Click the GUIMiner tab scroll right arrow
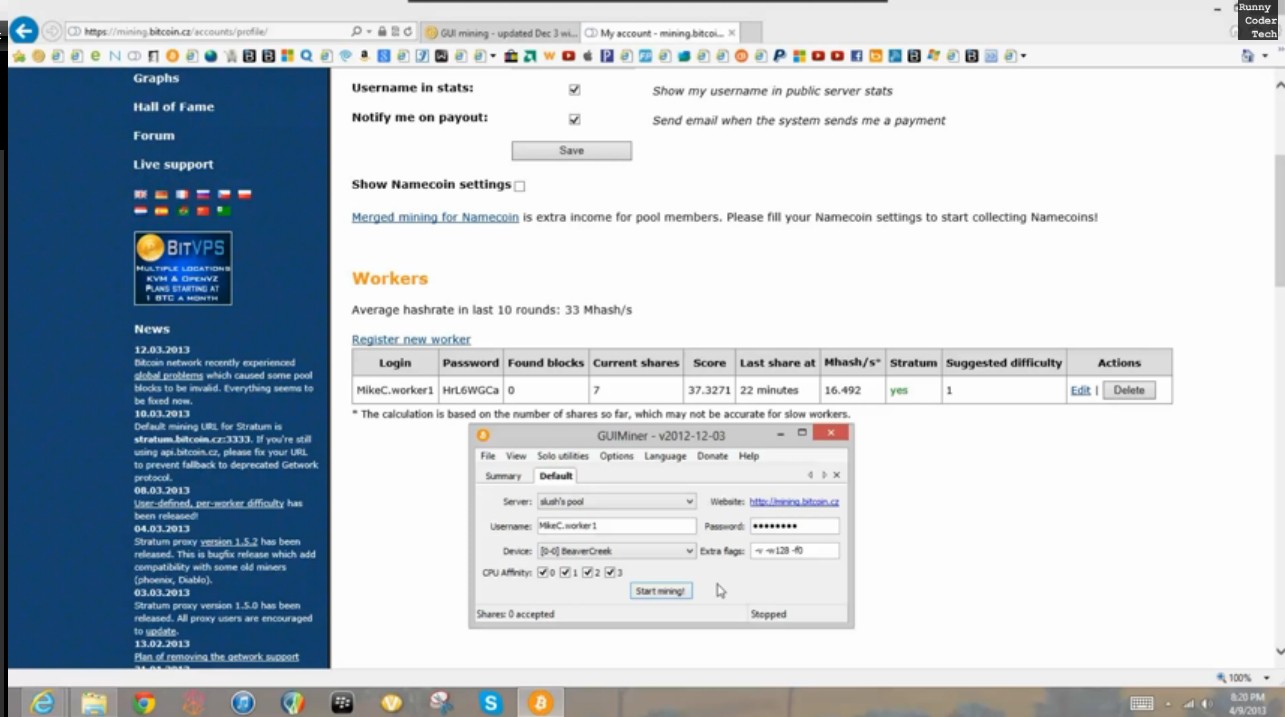This screenshot has height=717, width=1285. click(824, 475)
